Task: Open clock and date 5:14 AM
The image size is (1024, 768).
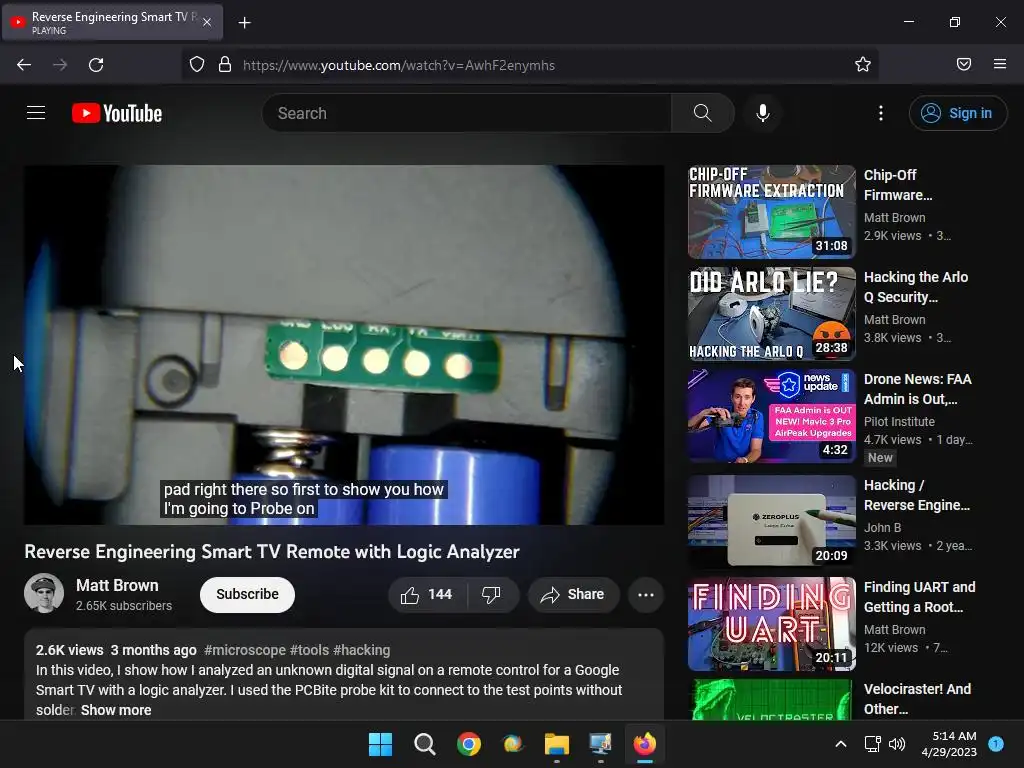Action: point(949,744)
